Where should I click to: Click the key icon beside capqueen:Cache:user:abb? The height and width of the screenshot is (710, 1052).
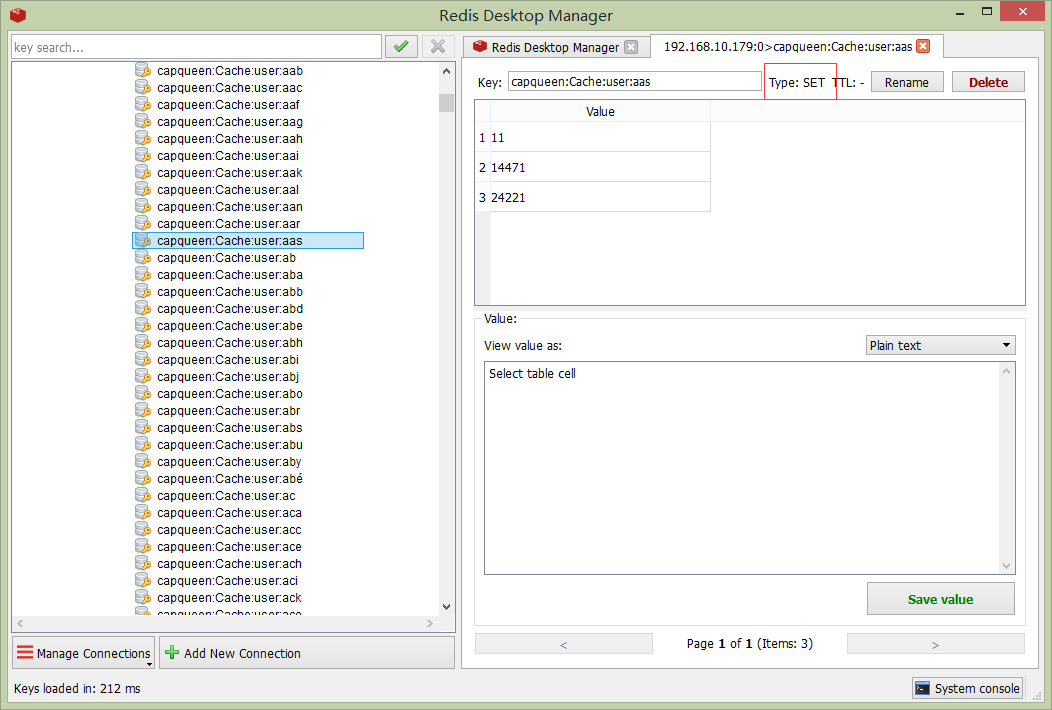point(142,291)
